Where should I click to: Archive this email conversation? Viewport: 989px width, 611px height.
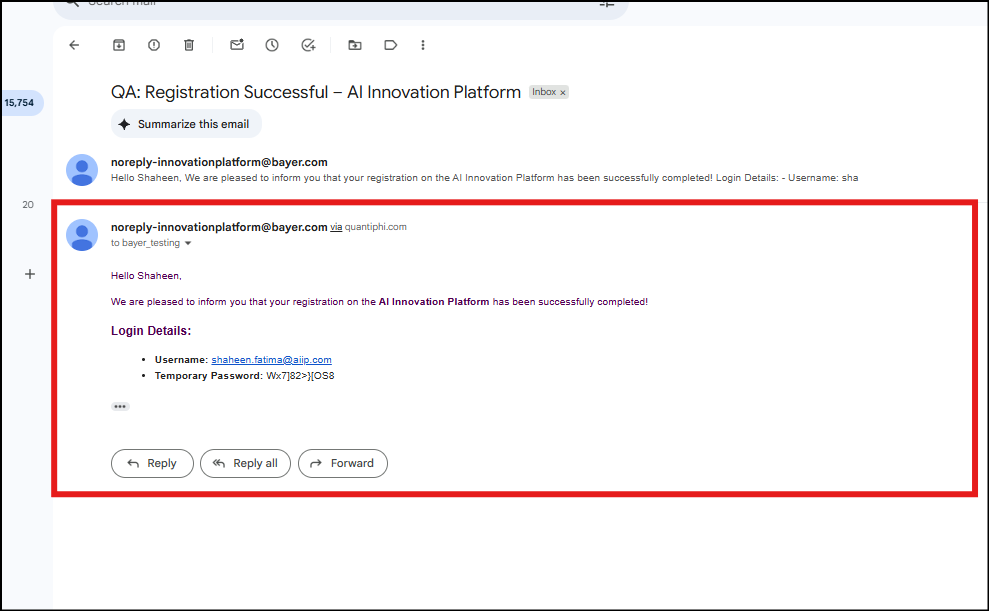click(x=119, y=45)
